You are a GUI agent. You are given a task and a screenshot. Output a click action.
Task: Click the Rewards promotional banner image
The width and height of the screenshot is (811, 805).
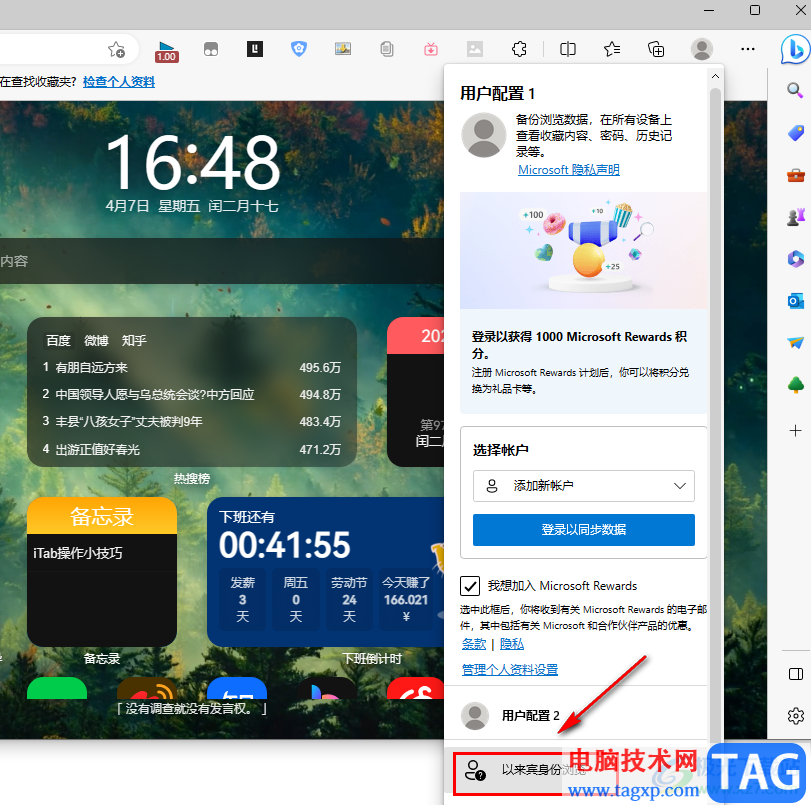point(583,251)
